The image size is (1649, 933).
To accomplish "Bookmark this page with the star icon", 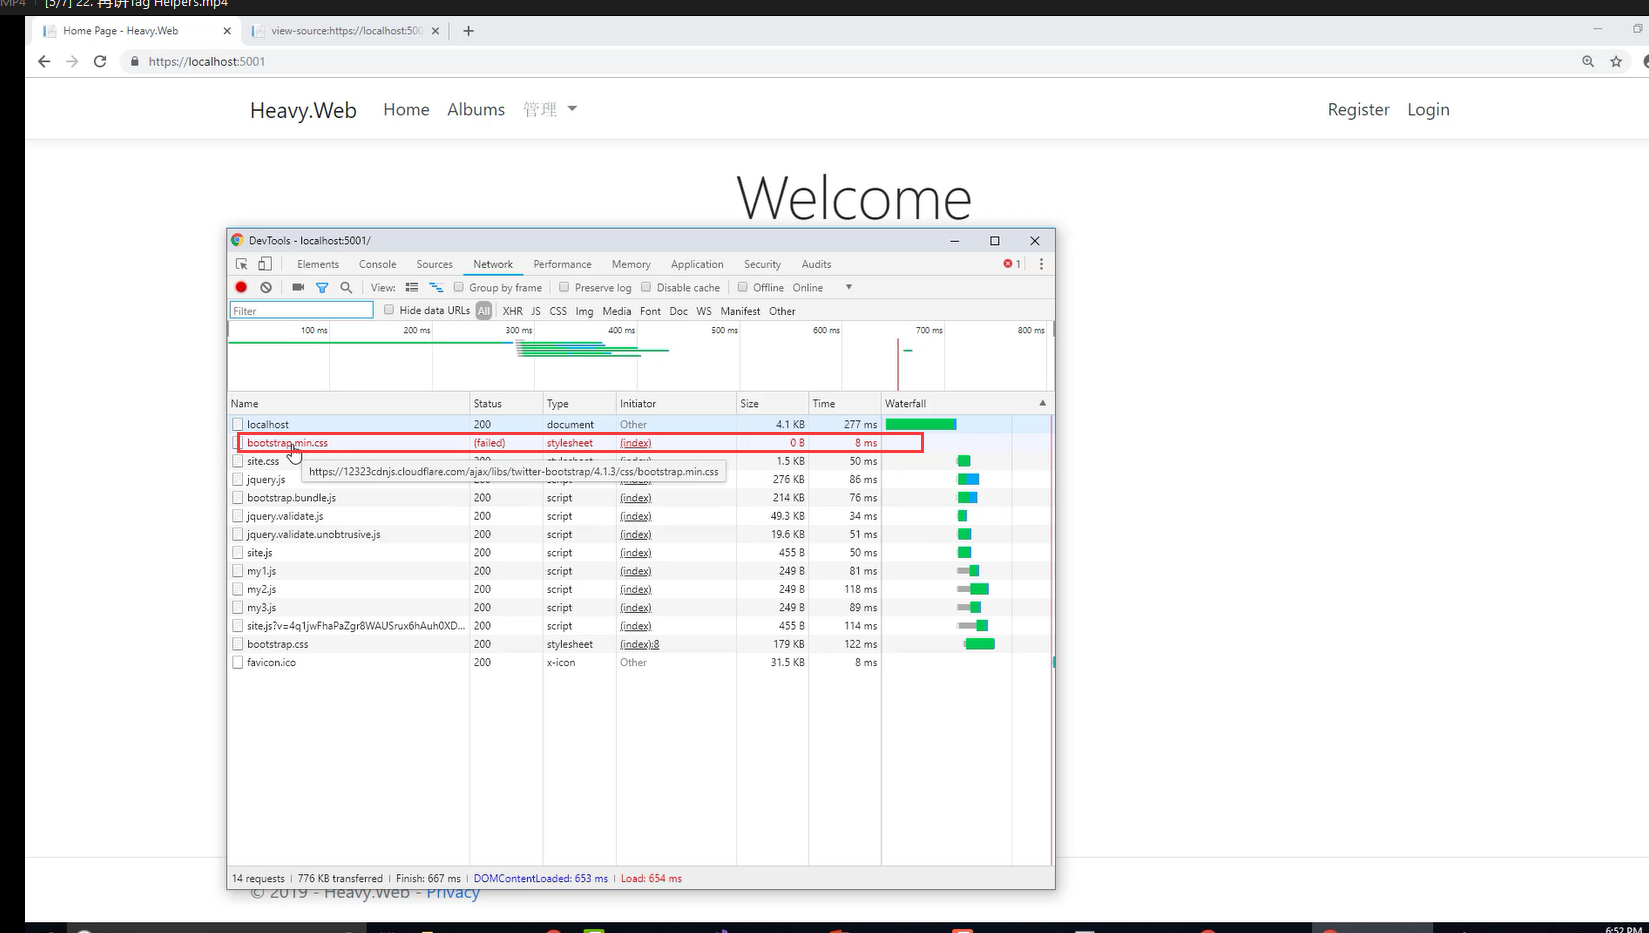I will coord(1616,61).
